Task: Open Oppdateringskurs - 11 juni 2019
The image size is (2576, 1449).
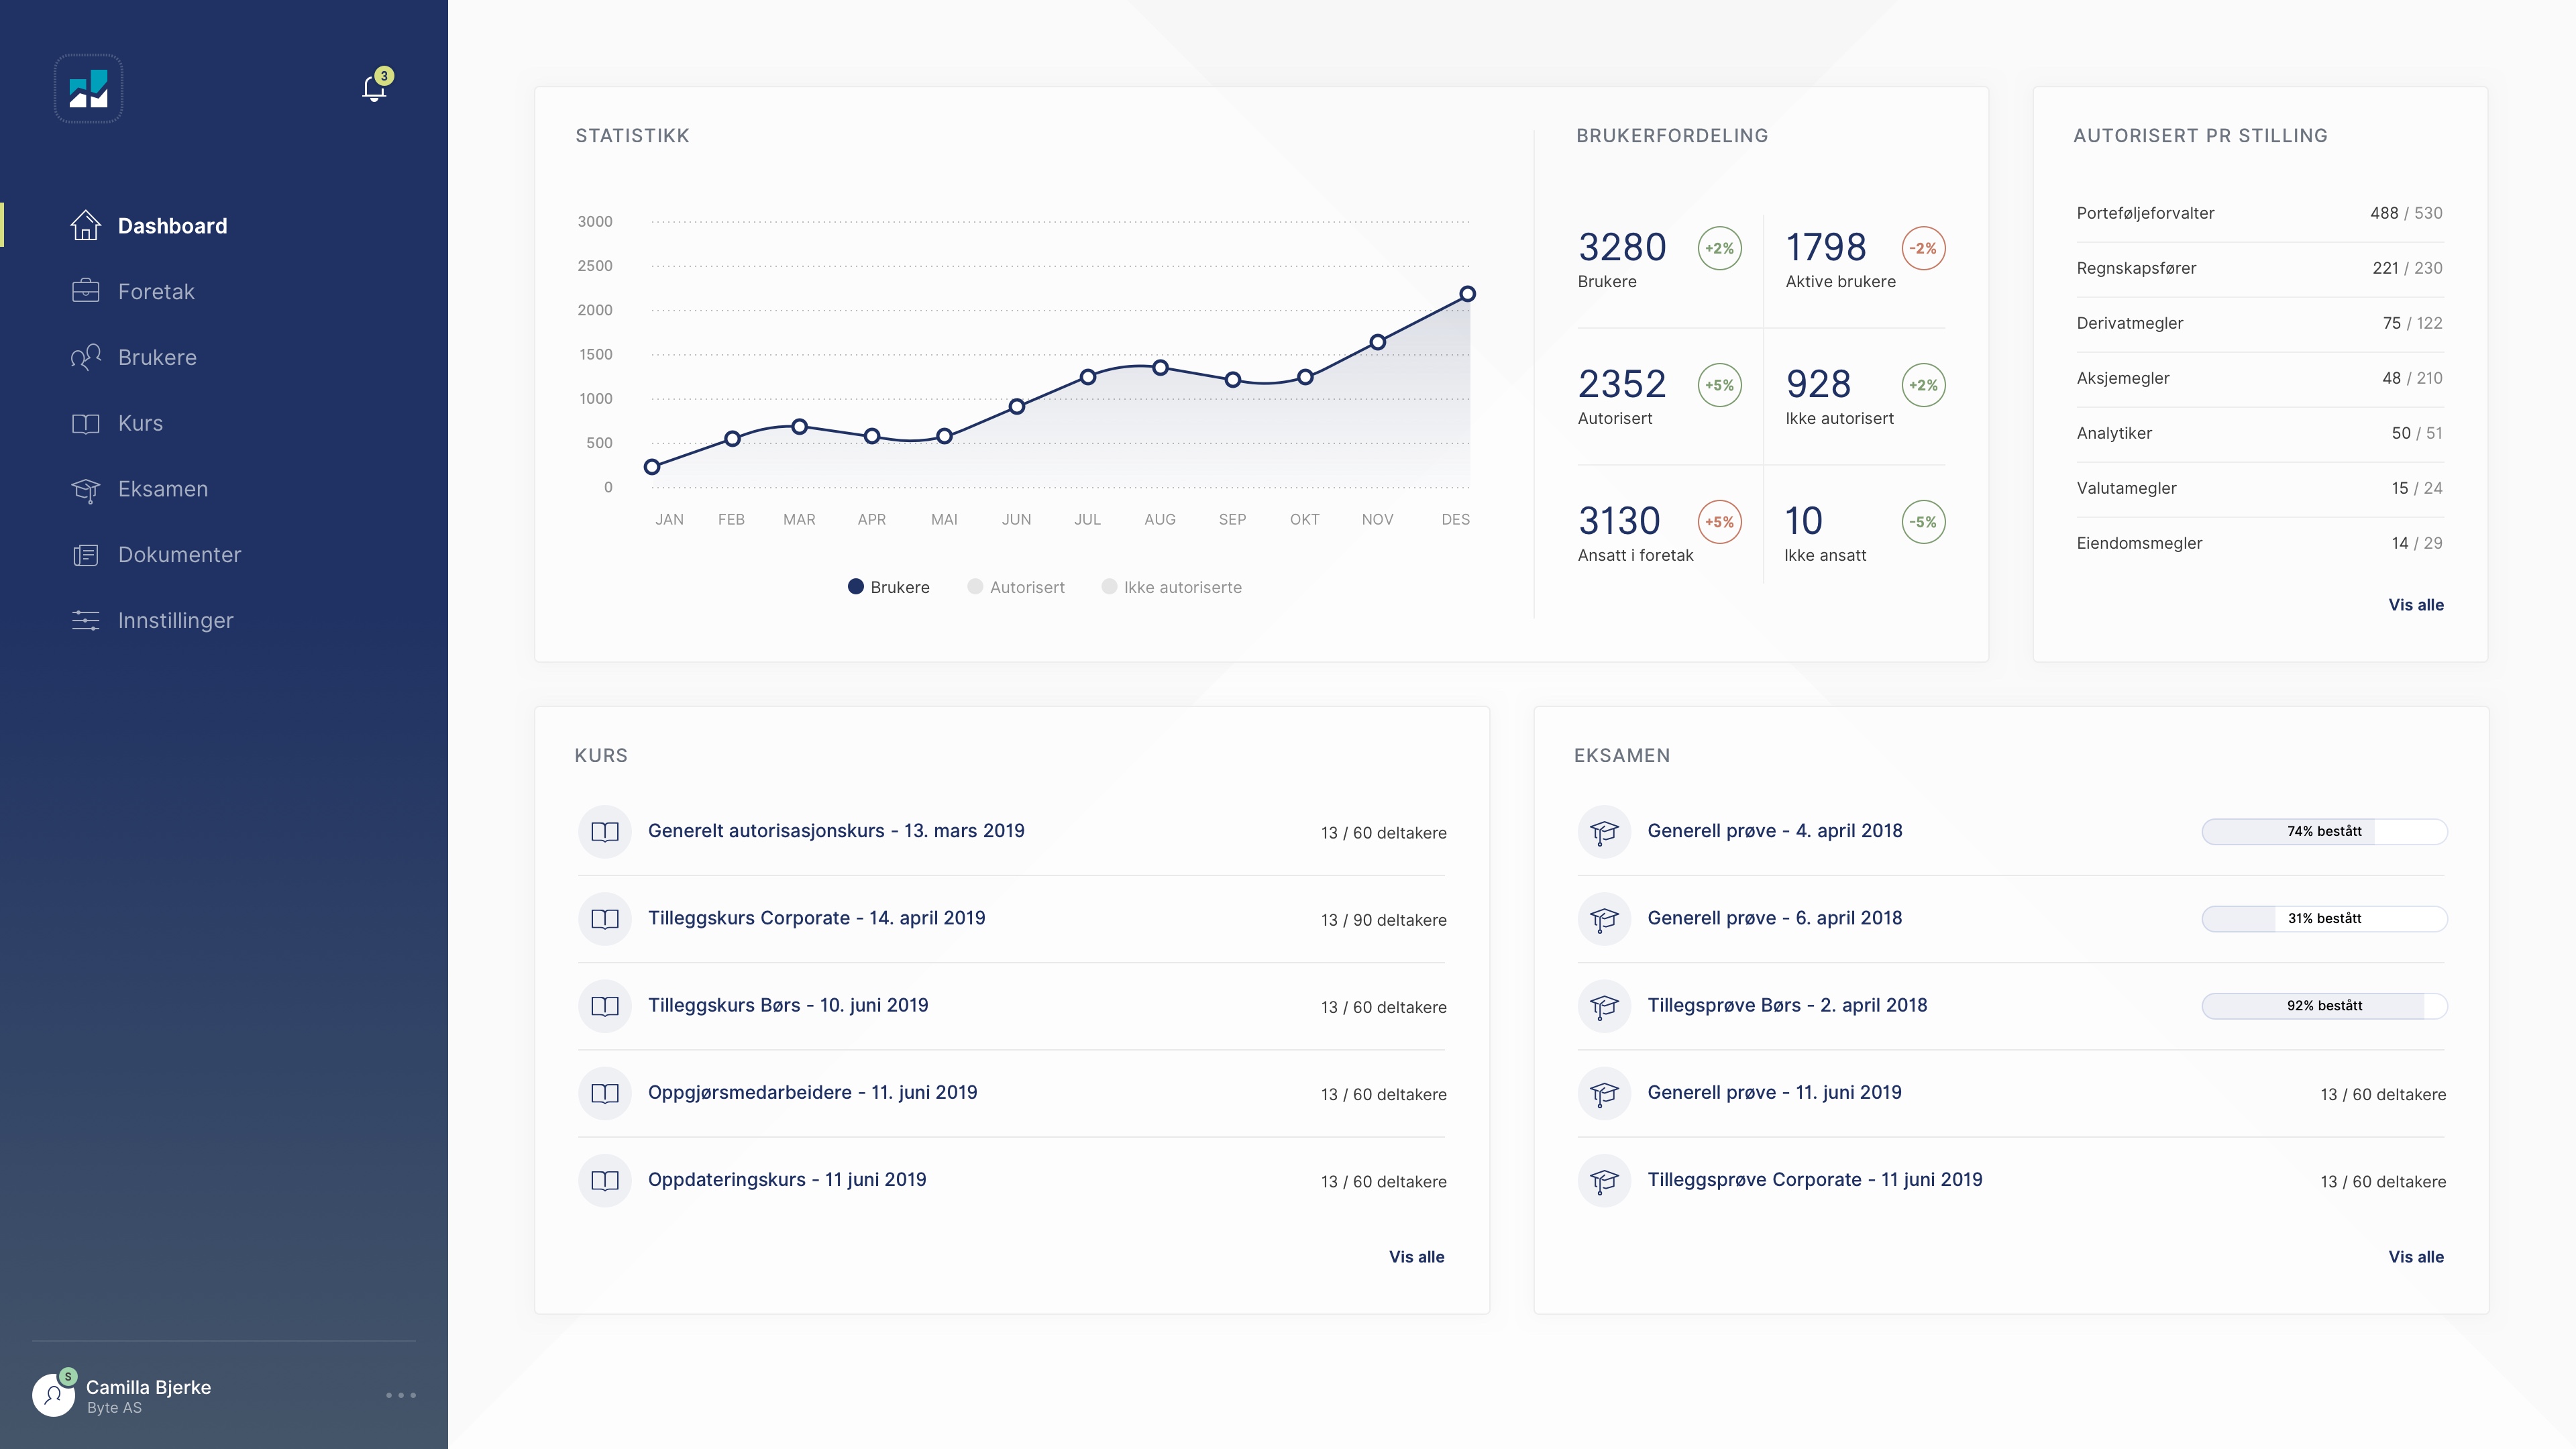Action: [787, 1179]
